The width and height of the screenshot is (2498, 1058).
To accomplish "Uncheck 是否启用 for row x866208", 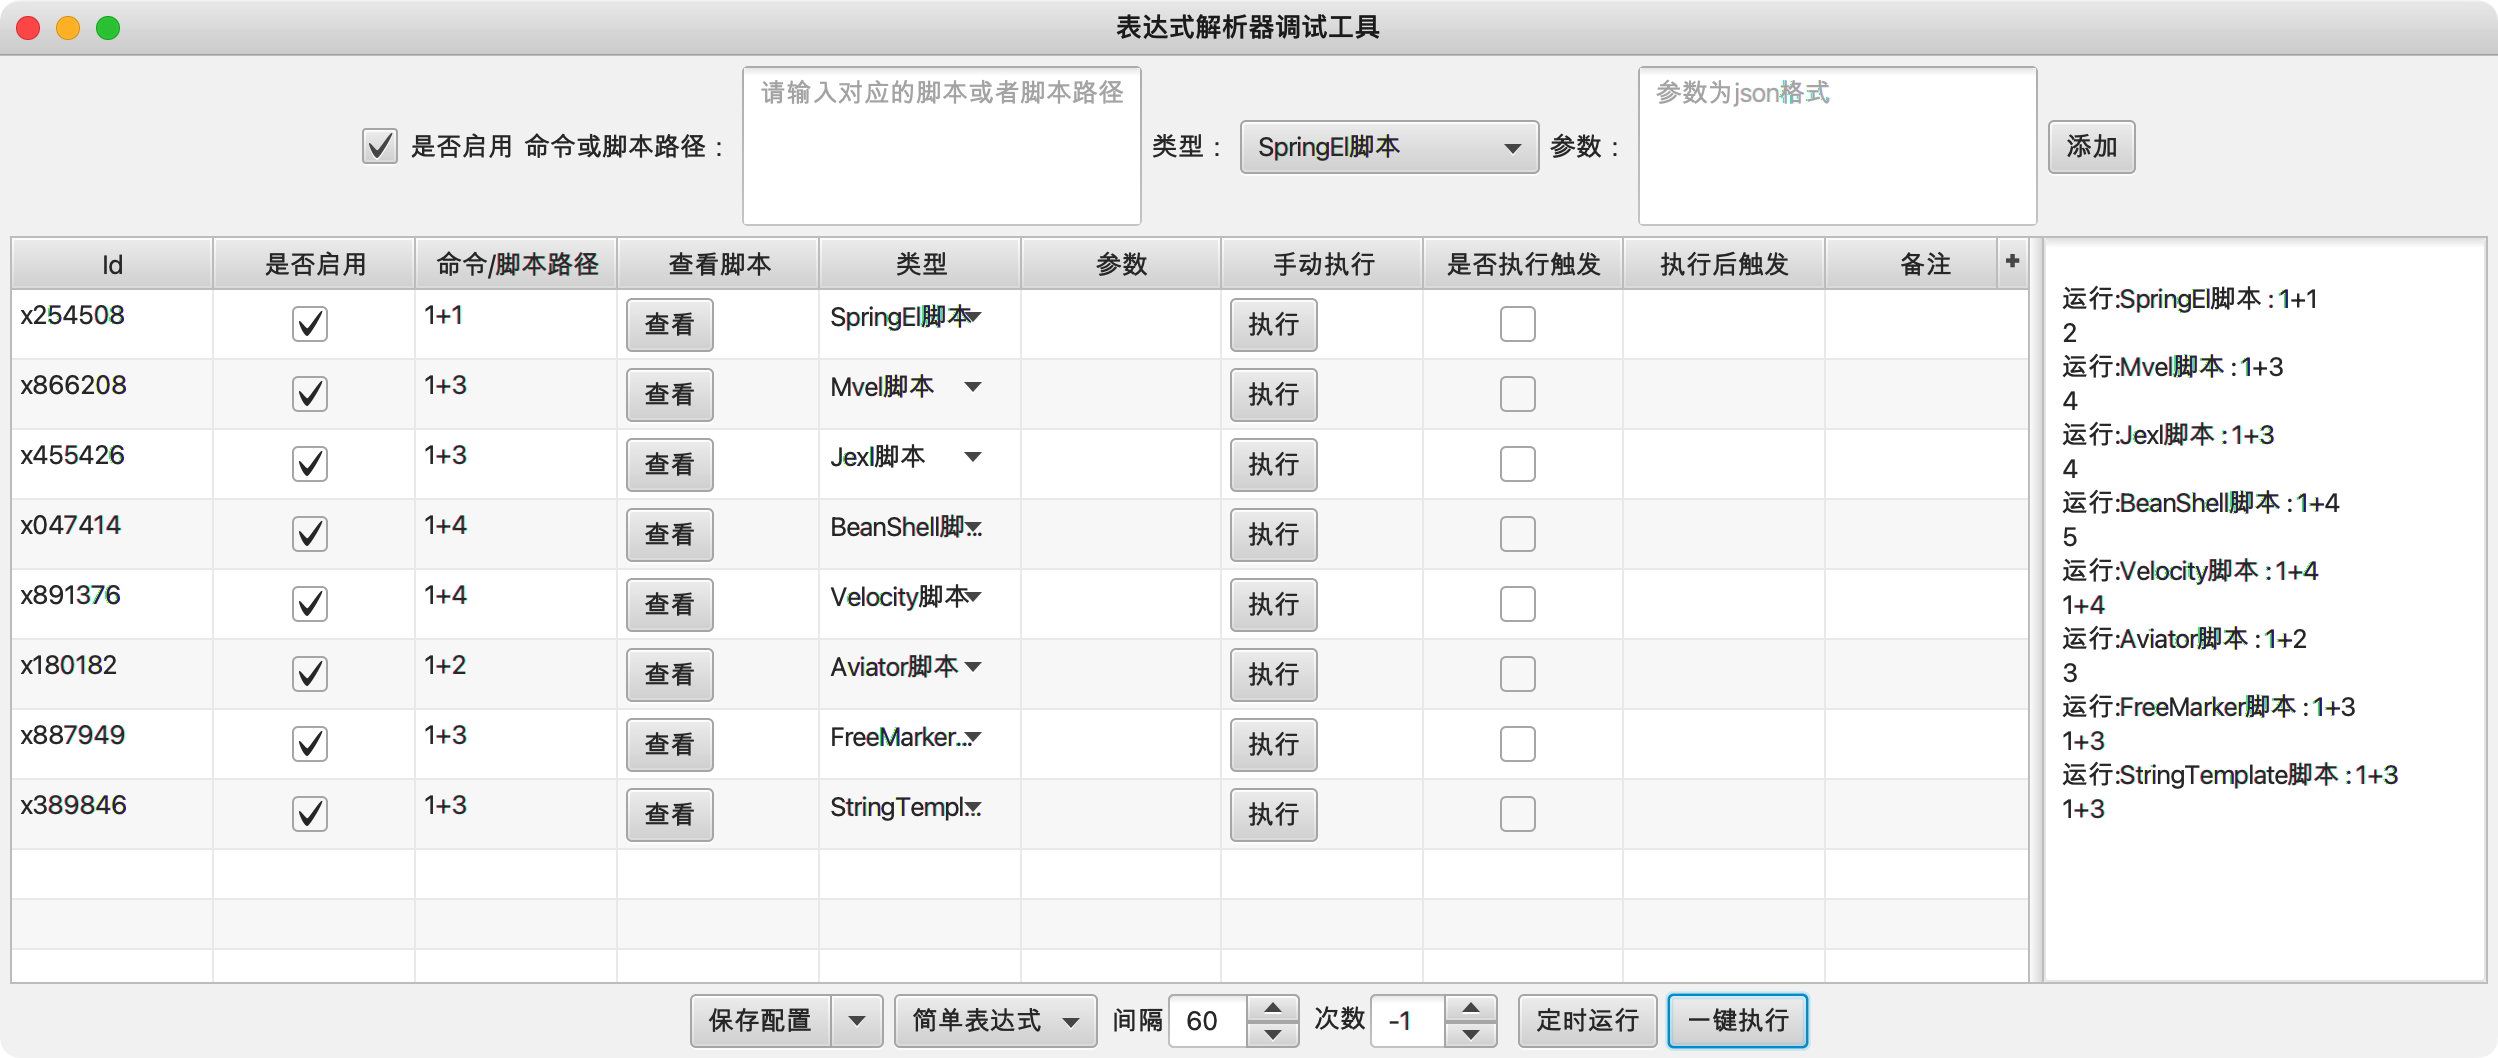I will 310,394.
